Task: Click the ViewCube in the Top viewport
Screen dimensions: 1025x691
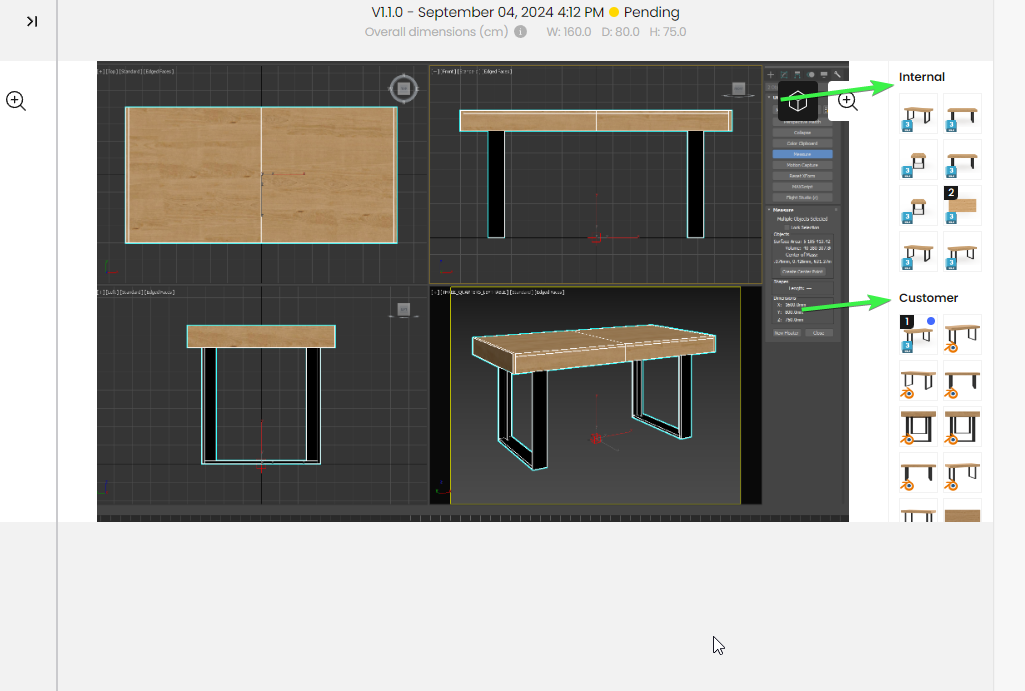Action: [x=403, y=89]
